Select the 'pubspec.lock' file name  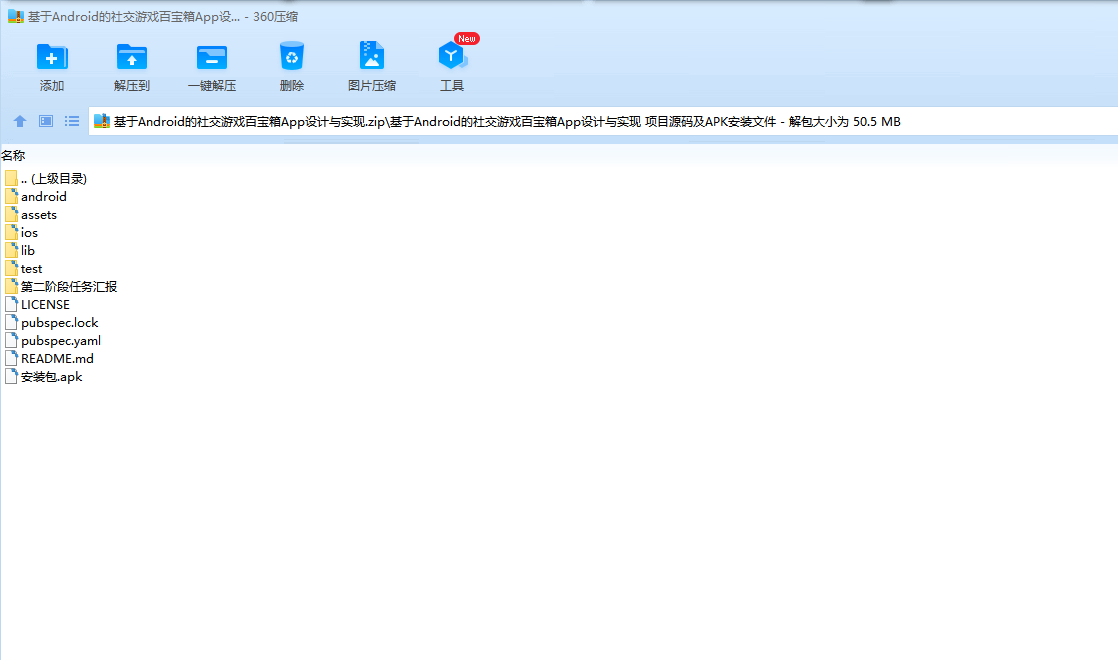[x=59, y=323]
